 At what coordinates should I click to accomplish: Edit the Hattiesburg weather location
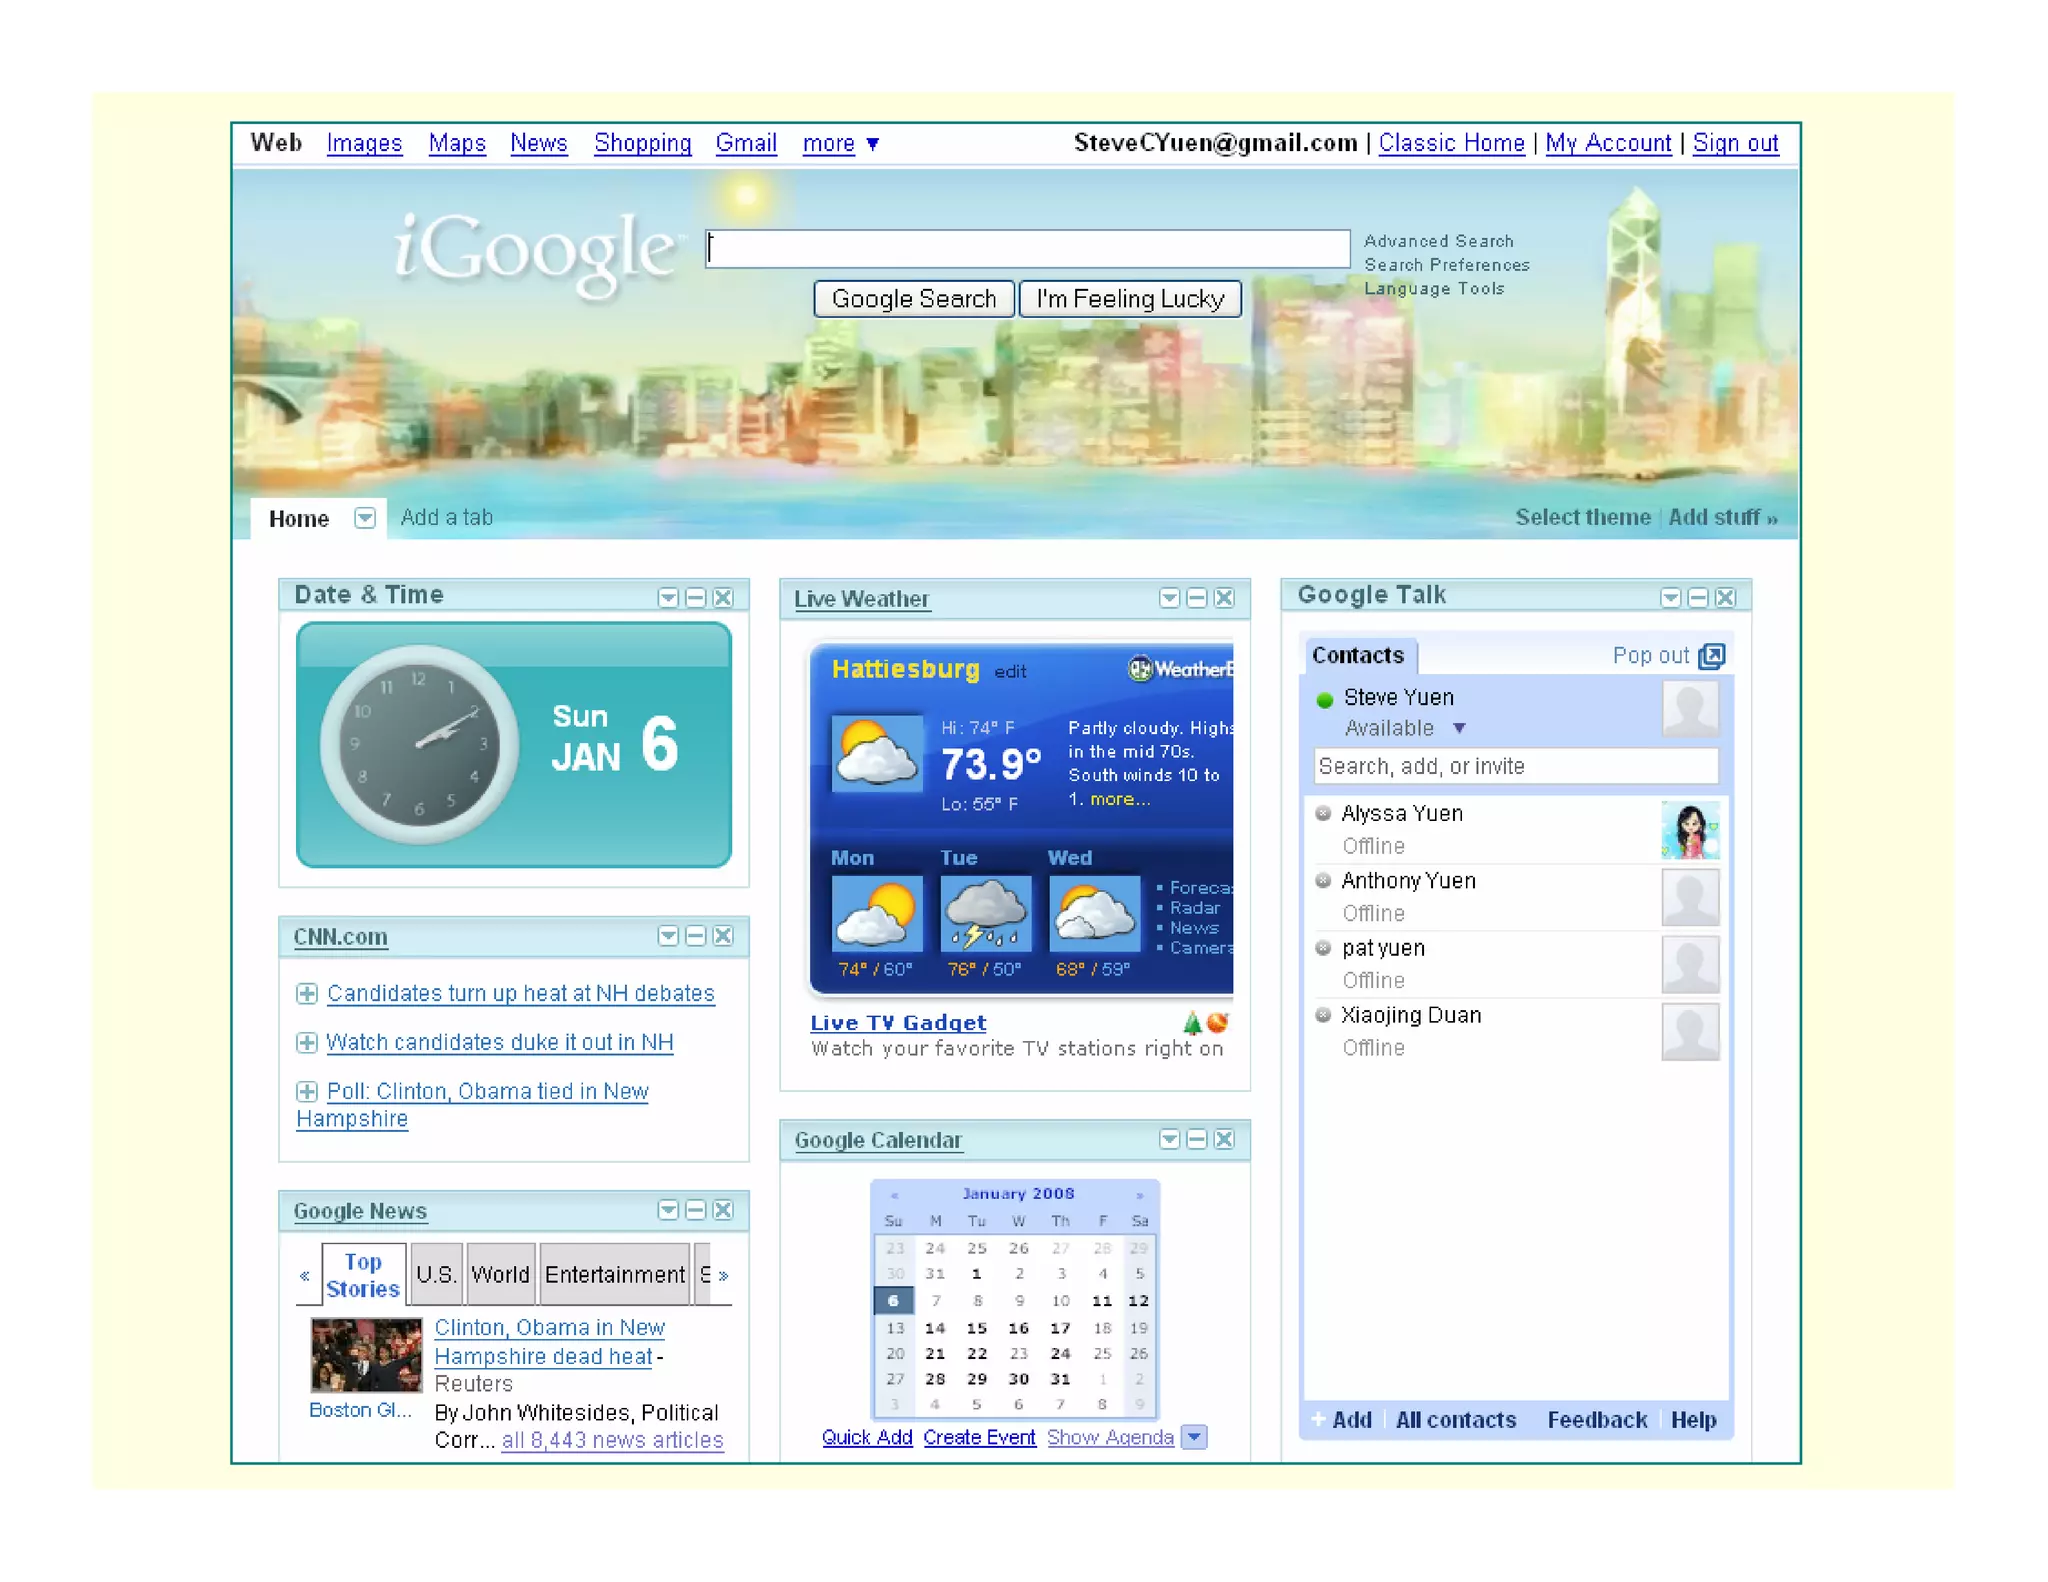pyautogui.click(x=1010, y=672)
